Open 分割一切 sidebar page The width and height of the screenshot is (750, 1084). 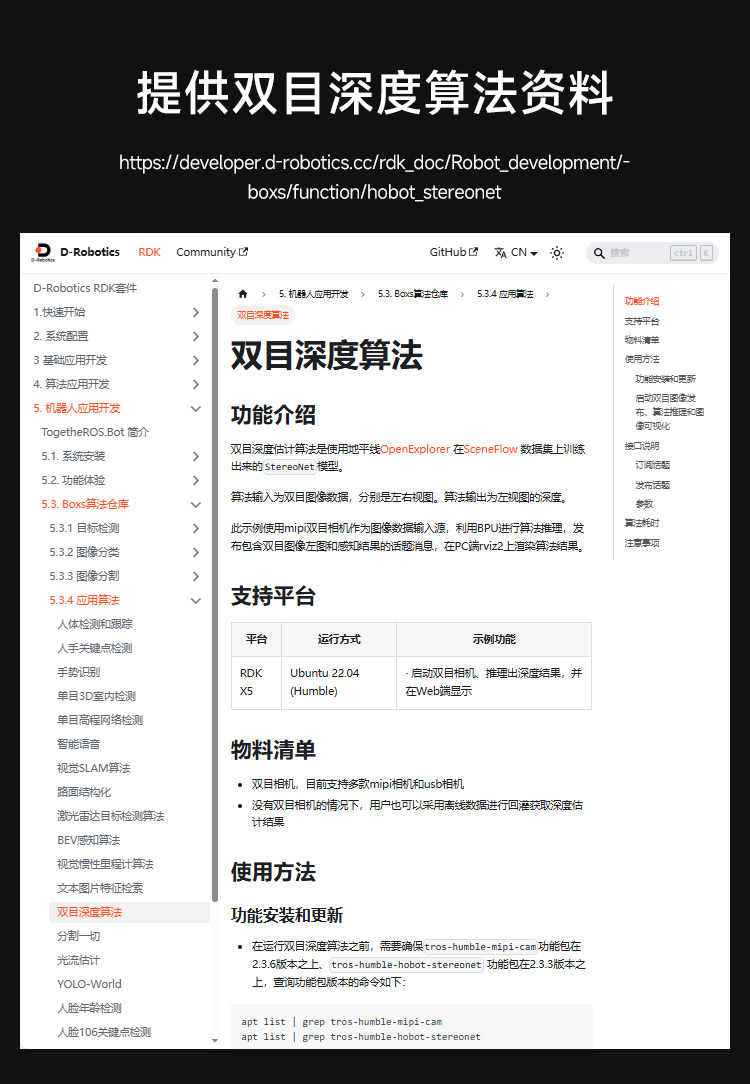pyautogui.click(x=78, y=936)
